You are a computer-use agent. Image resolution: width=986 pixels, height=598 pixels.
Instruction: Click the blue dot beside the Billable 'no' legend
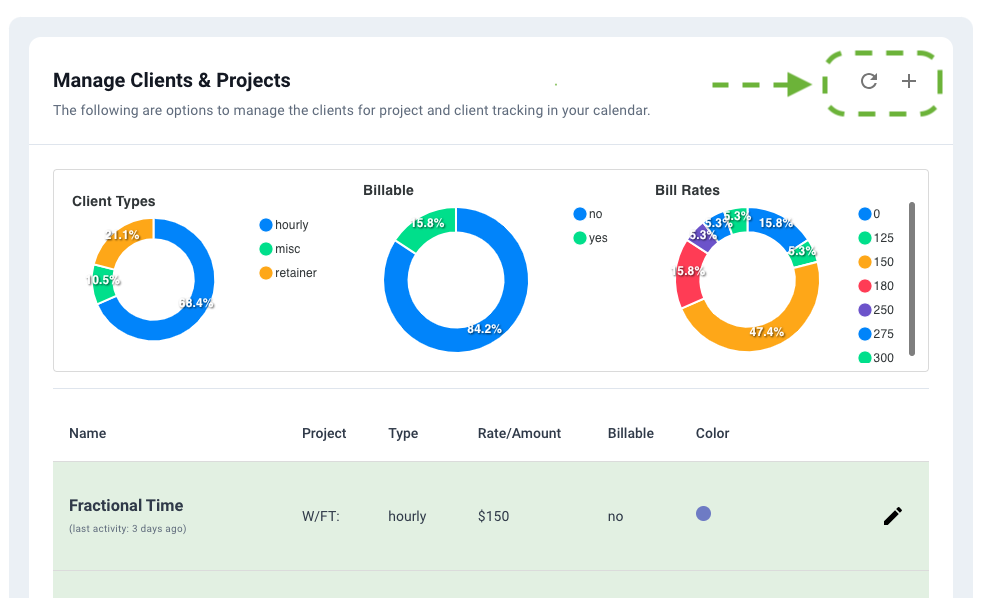click(x=581, y=213)
